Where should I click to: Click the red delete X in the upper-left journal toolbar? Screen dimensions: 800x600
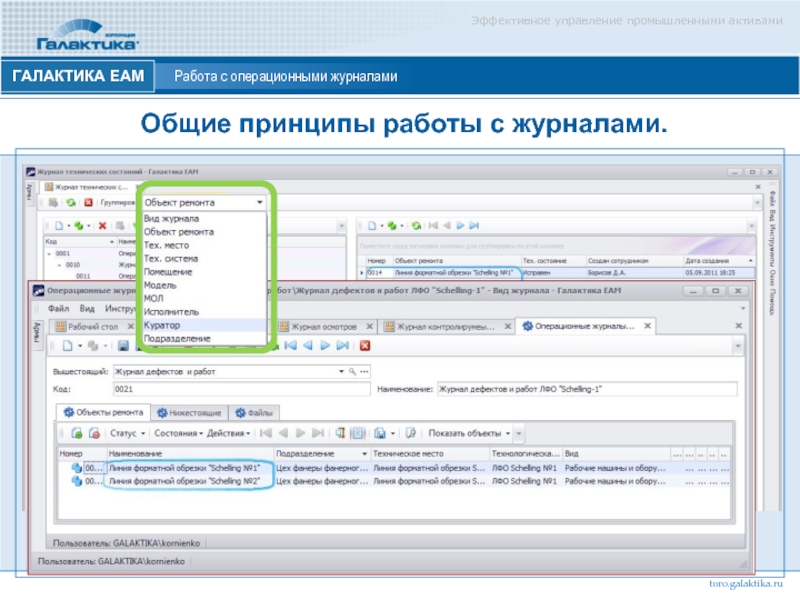point(102,226)
